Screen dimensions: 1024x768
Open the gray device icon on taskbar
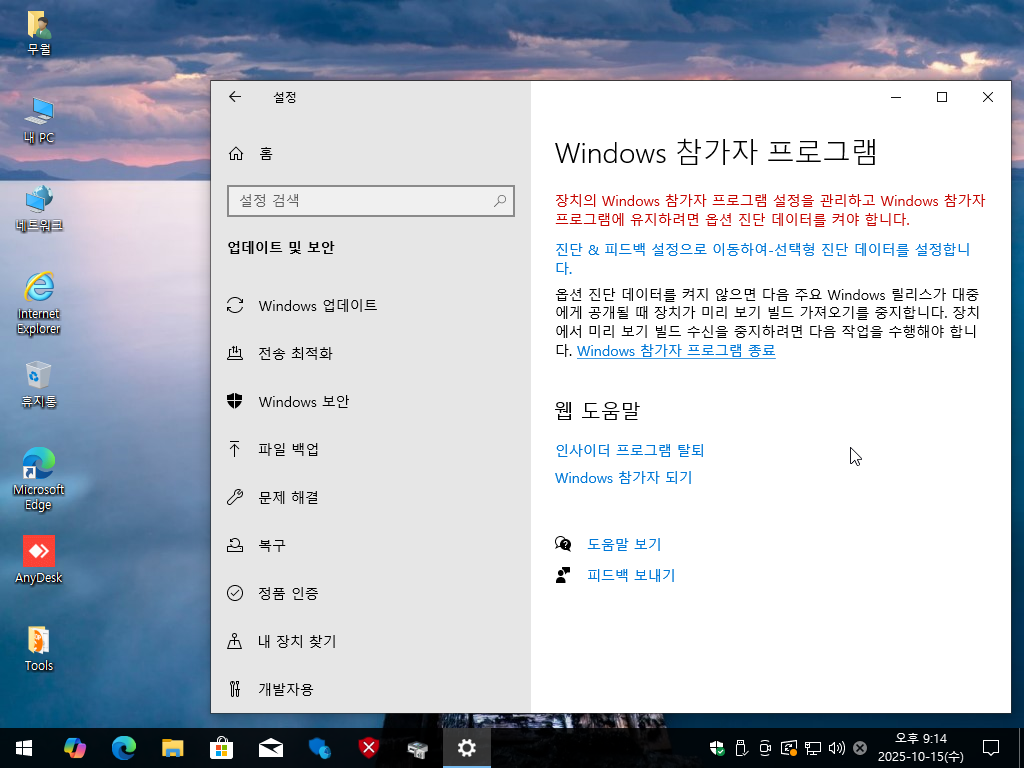[x=417, y=748]
